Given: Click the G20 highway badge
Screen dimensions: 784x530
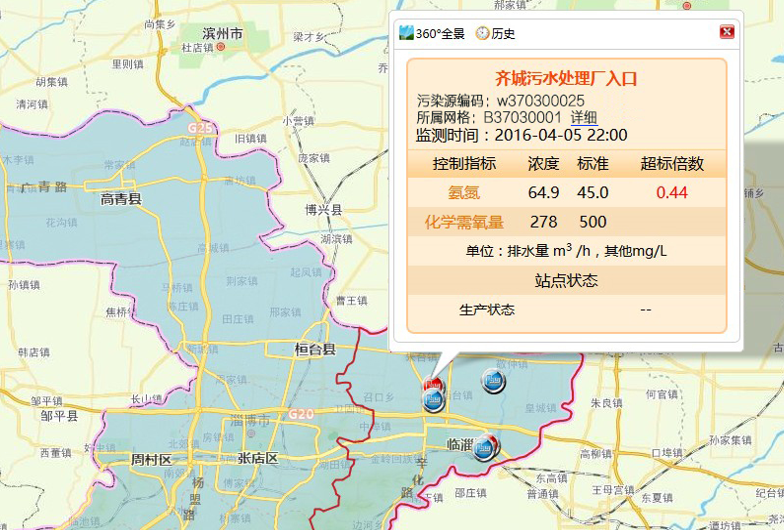Looking at the screenshot, I should [x=301, y=414].
